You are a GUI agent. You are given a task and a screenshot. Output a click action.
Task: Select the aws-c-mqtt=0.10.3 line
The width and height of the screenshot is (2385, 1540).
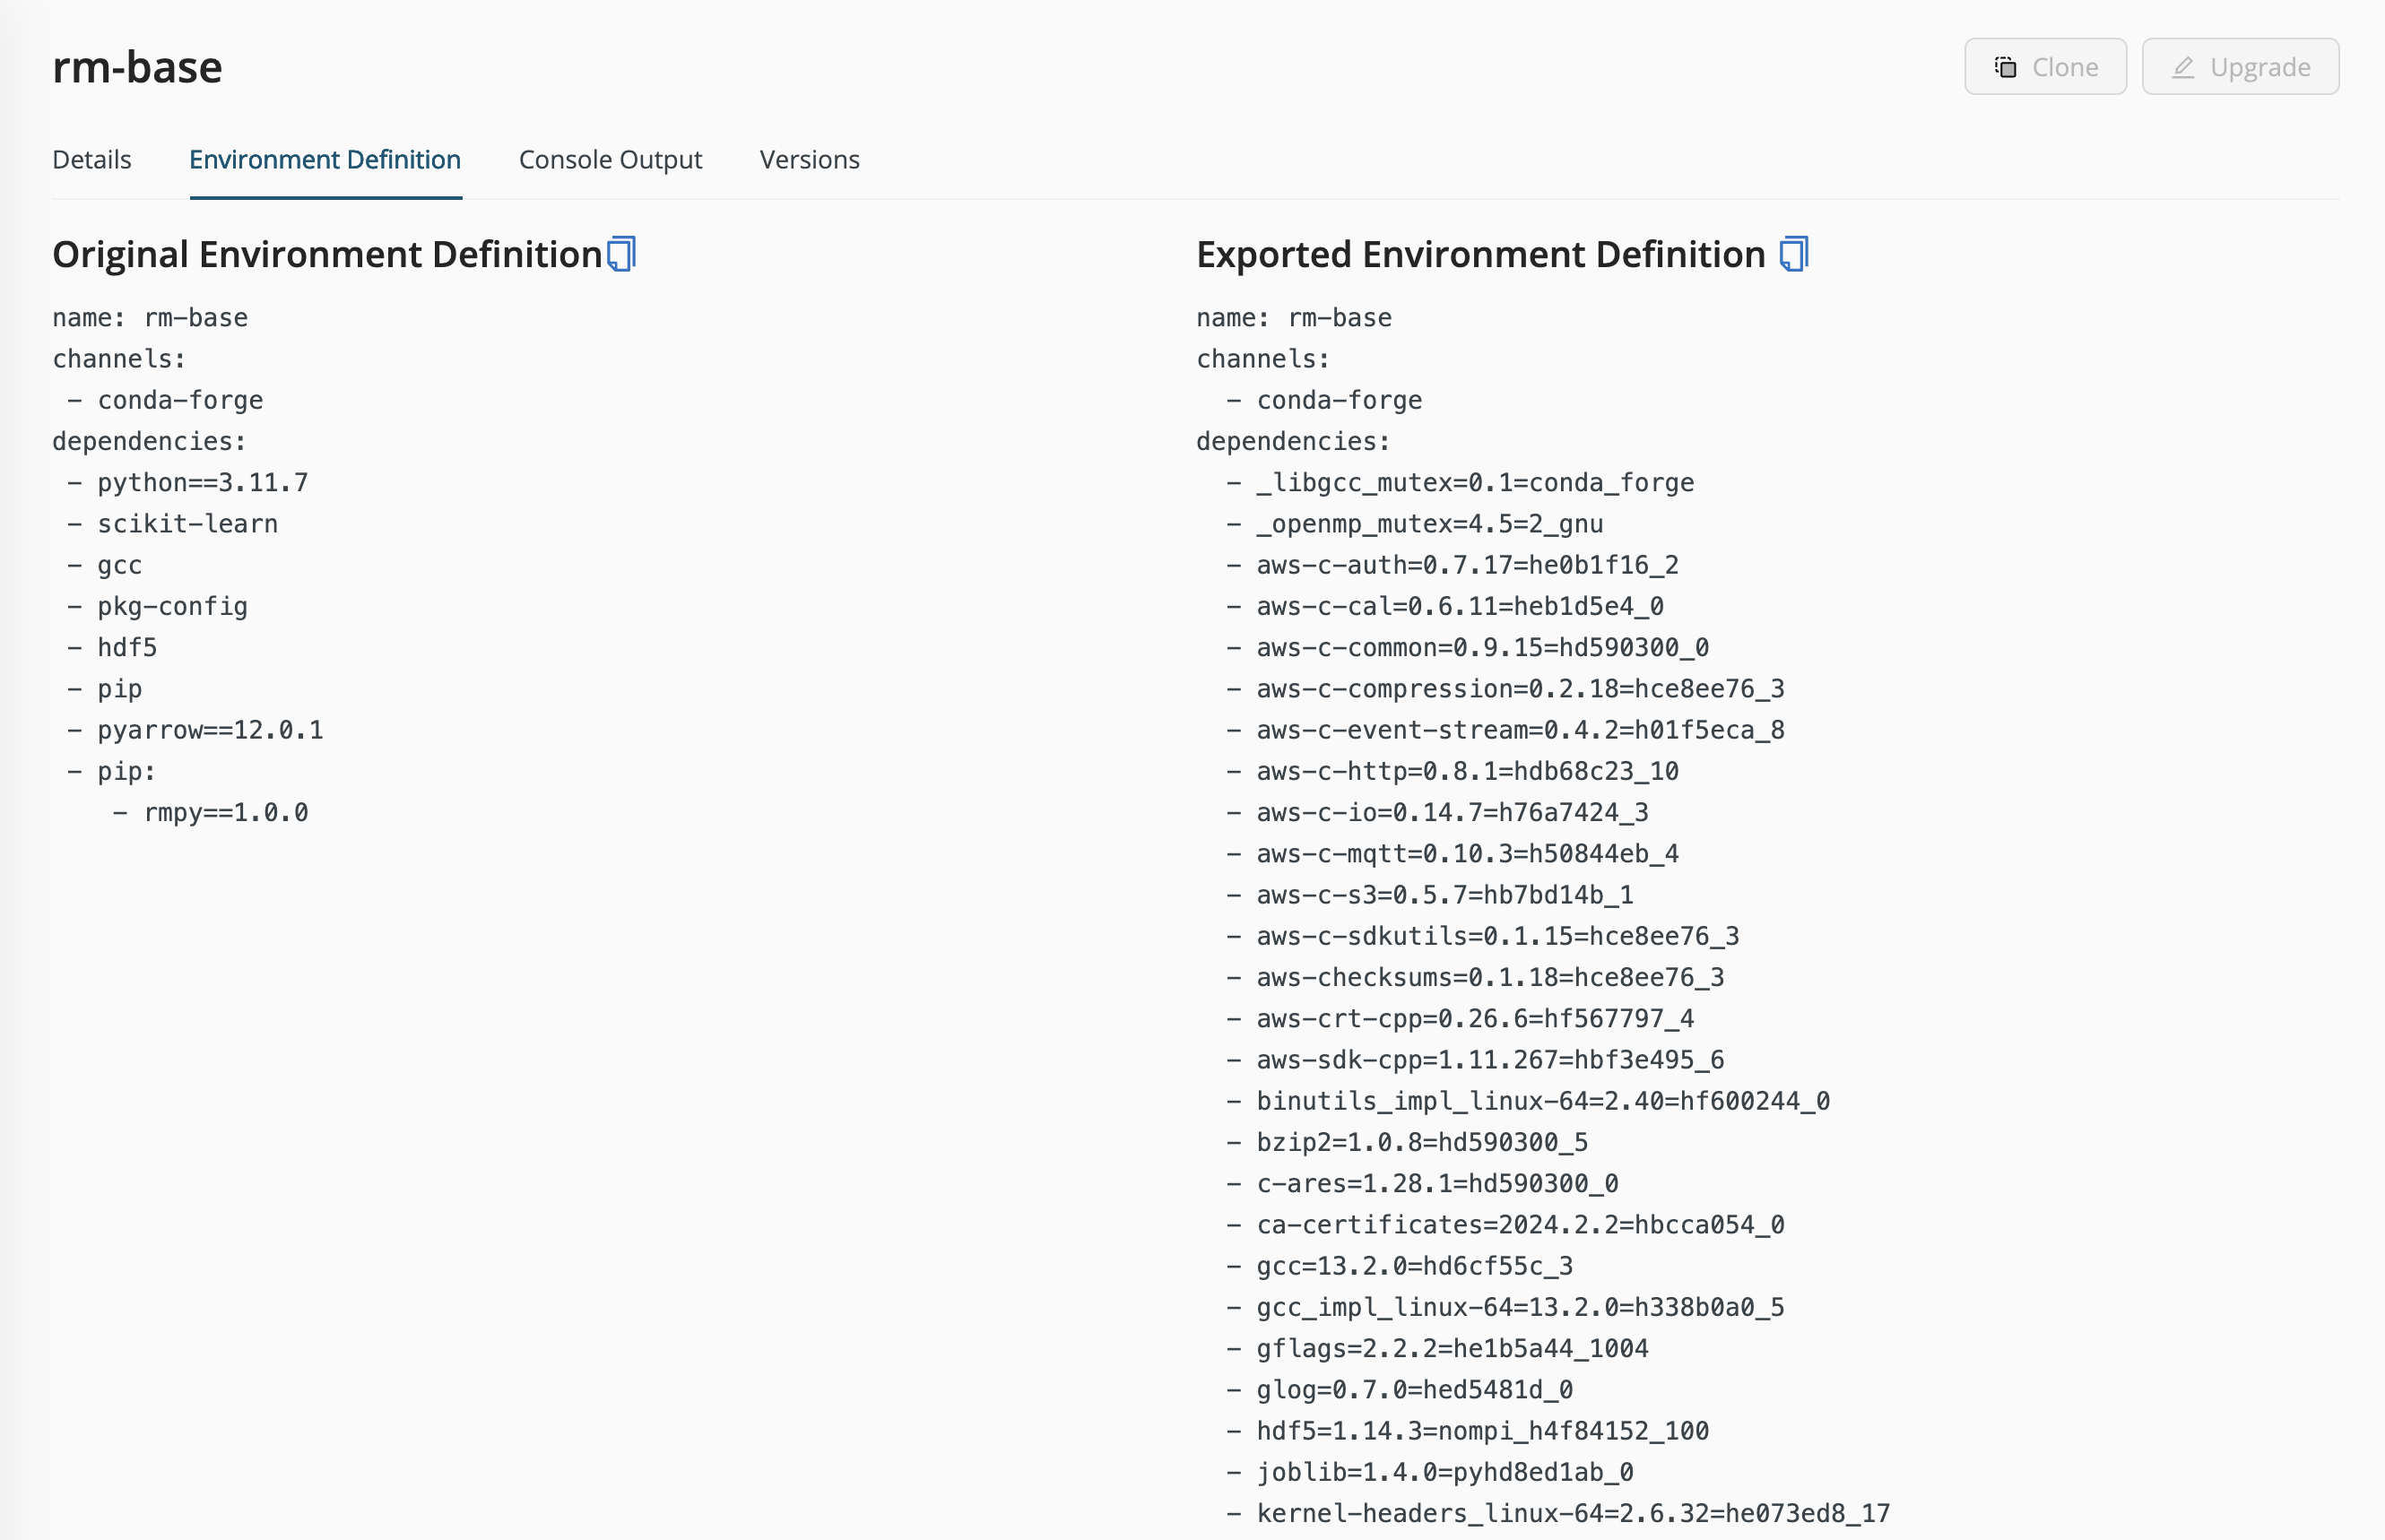pyautogui.click(x=1452, y=854)
